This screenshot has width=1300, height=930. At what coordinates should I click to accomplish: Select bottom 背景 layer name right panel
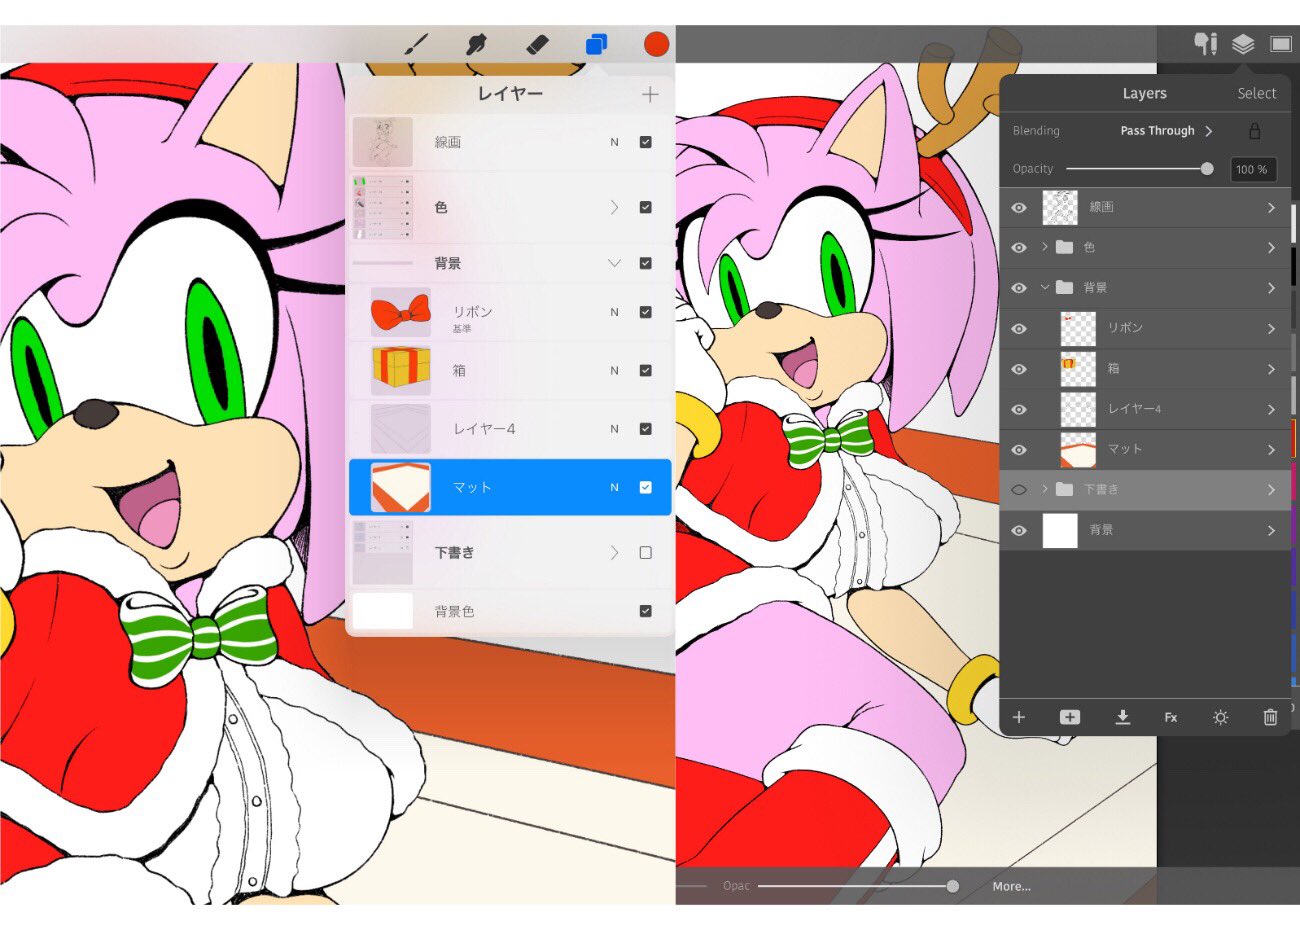1101,530
